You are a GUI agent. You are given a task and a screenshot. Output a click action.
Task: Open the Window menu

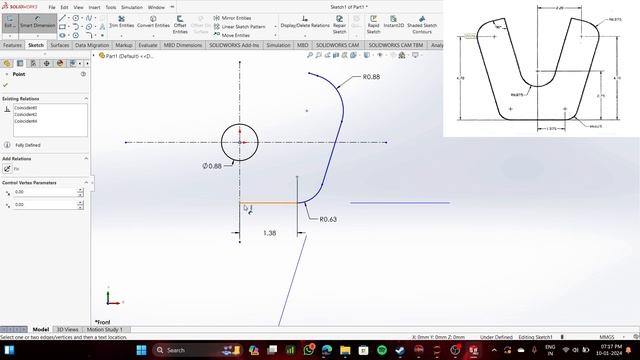pos(156,7)
